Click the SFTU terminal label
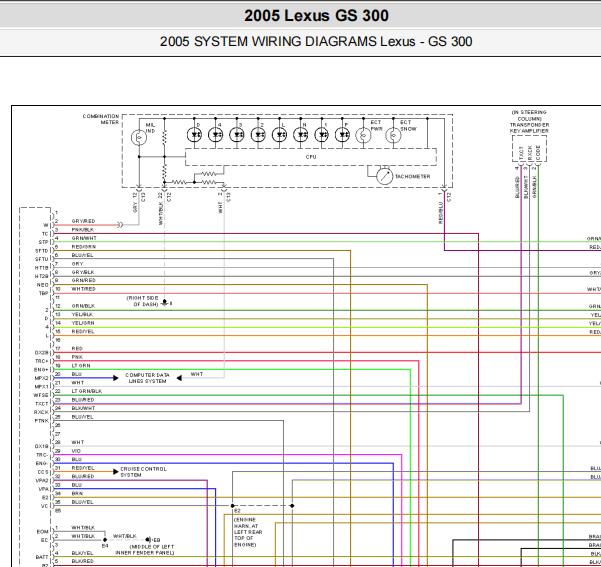601x567 pixels. pos(42,259)
